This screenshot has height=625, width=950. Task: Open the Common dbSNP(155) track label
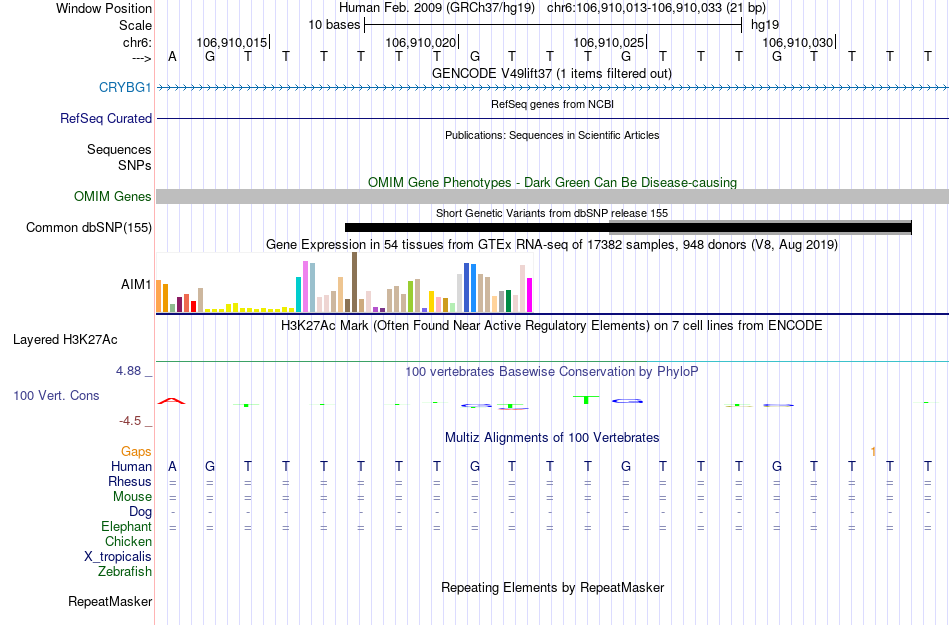[x=88, y=227]
